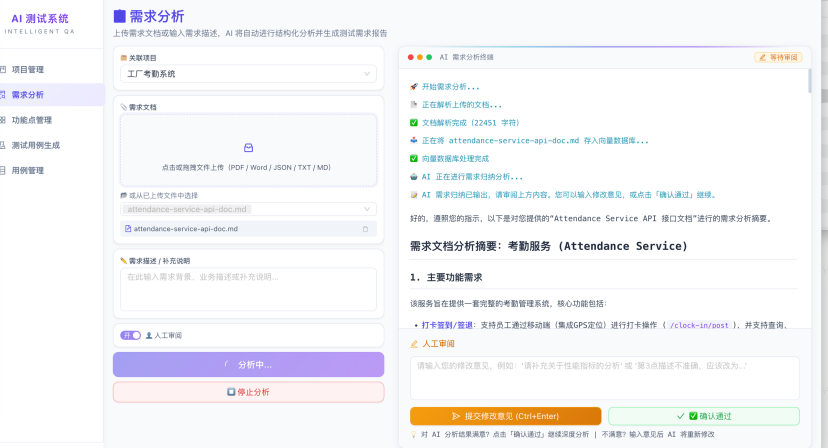The image size is (828, 448).
Task: Click the yellow terminal dot
Action: pyautogui.click(x=420, y=57)
